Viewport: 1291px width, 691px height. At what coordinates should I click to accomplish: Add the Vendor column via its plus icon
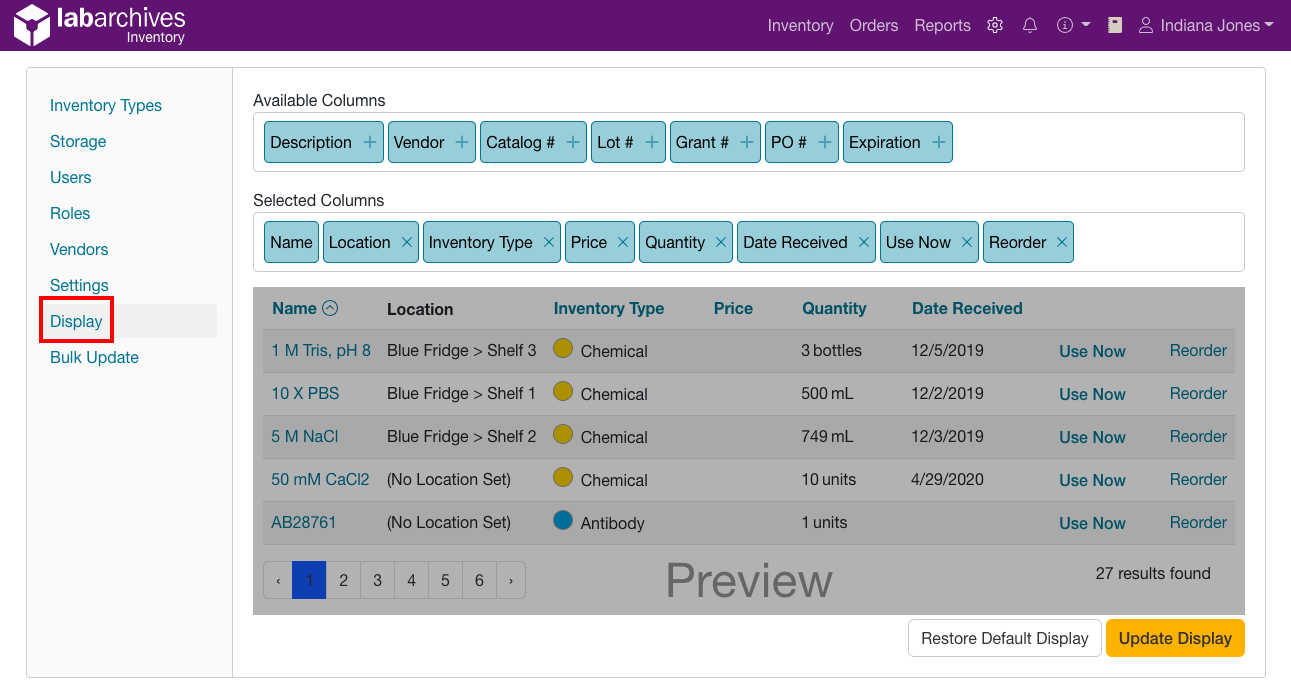pos(461,142)
